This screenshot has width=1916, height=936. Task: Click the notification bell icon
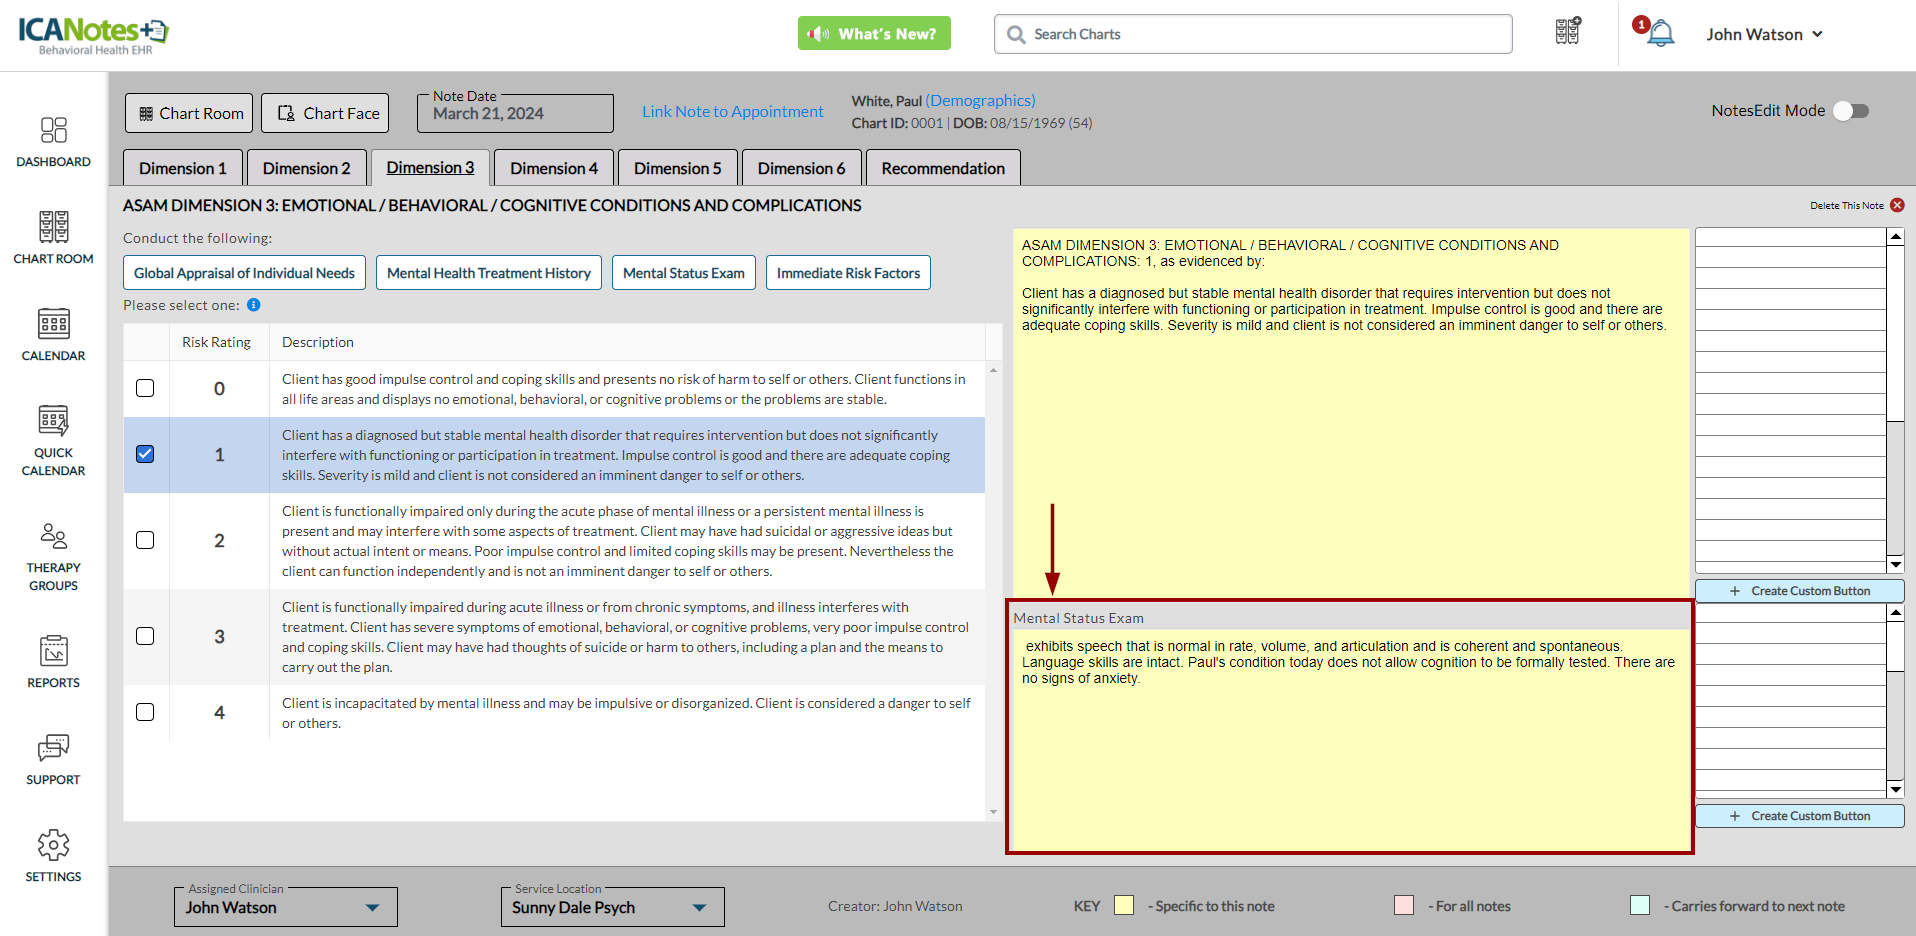(1660, 34)
